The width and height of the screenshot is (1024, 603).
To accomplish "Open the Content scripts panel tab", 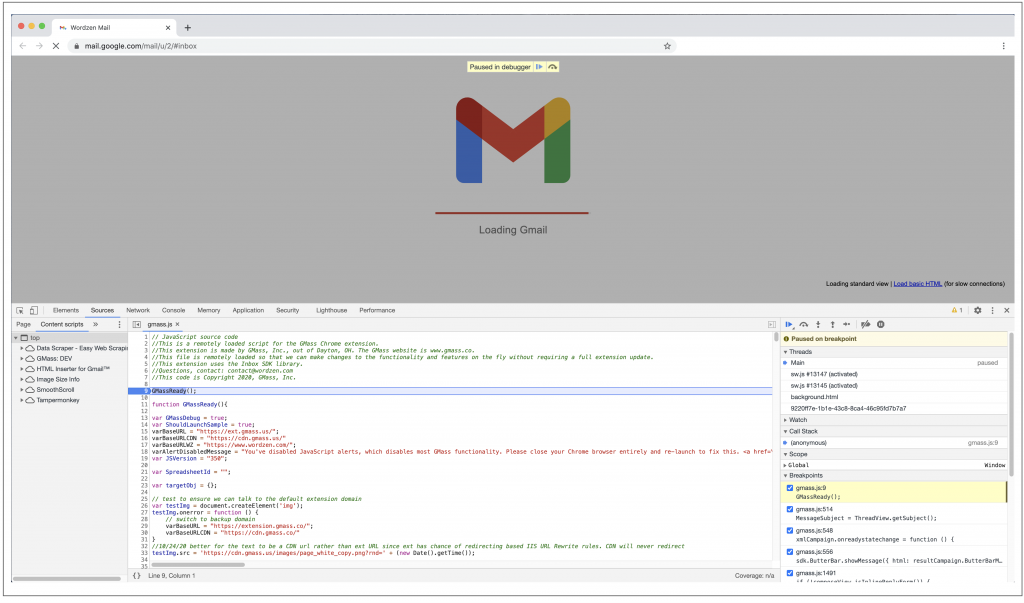I will pos(62,324).
